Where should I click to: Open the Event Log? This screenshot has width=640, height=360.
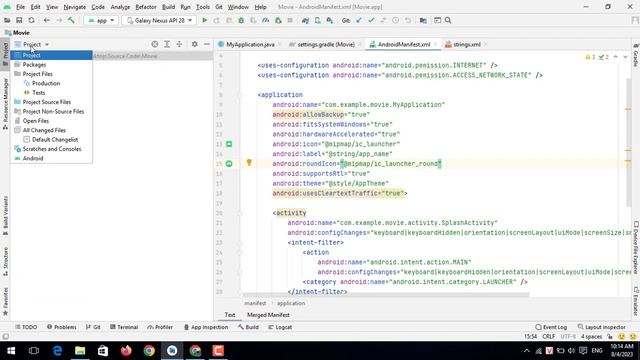551,327
